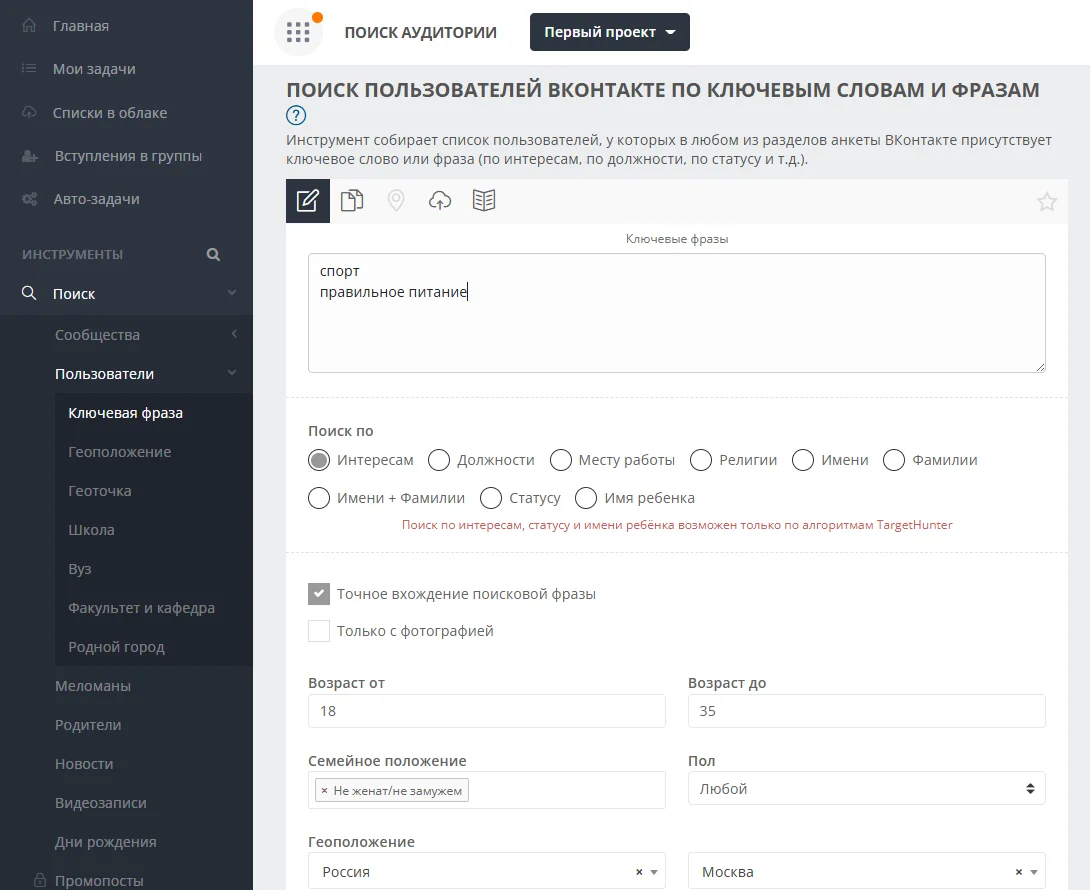The image size is (1090, 890).
Task: Click the Семейное положение tag field
Action: pos(487,790)
